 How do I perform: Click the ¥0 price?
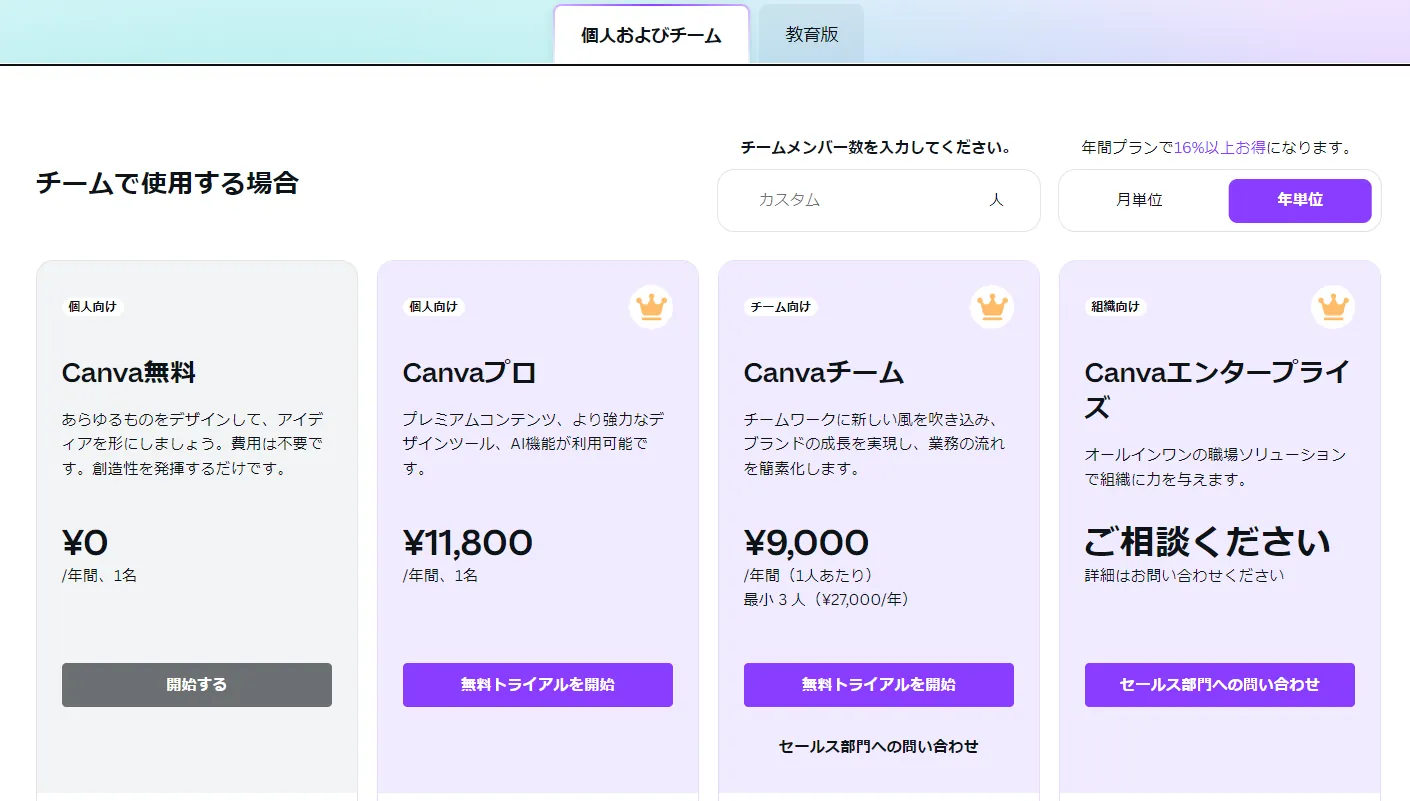[x=85, y=543]
